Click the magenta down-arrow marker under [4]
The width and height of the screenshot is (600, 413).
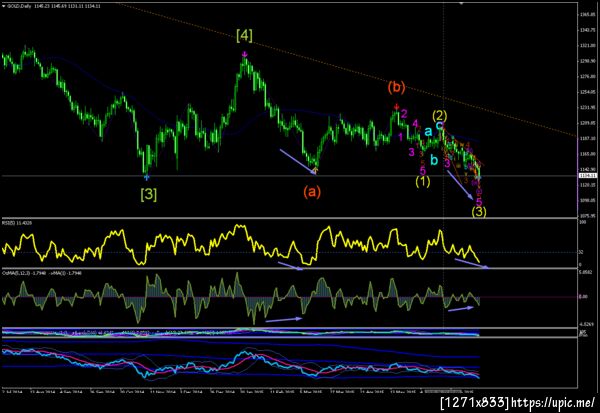[x=245, y=55]
